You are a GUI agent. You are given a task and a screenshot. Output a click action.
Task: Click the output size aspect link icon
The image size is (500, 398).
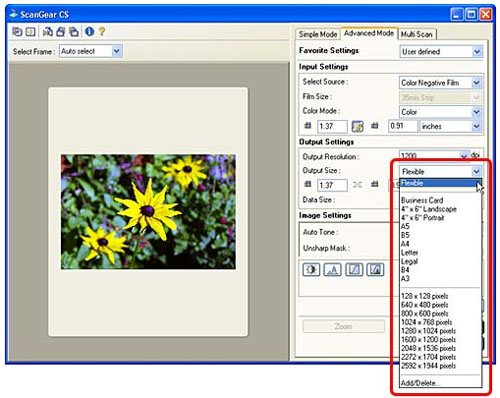(357, 185)
